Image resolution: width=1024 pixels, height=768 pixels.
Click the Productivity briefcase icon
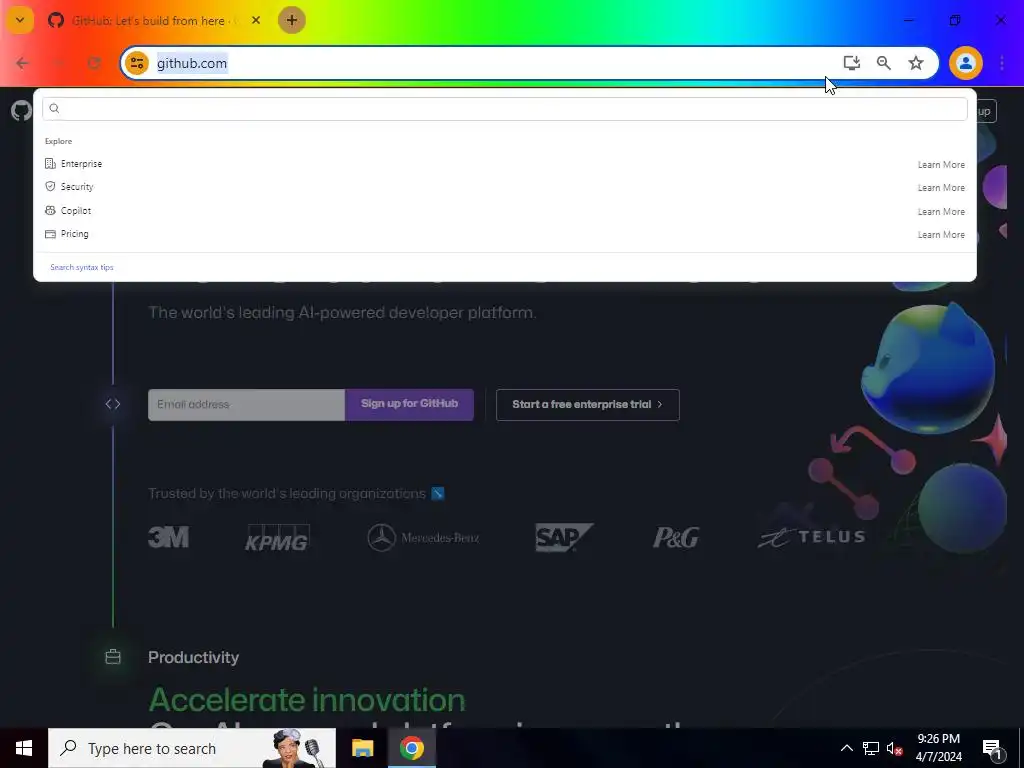coord(113,657)
